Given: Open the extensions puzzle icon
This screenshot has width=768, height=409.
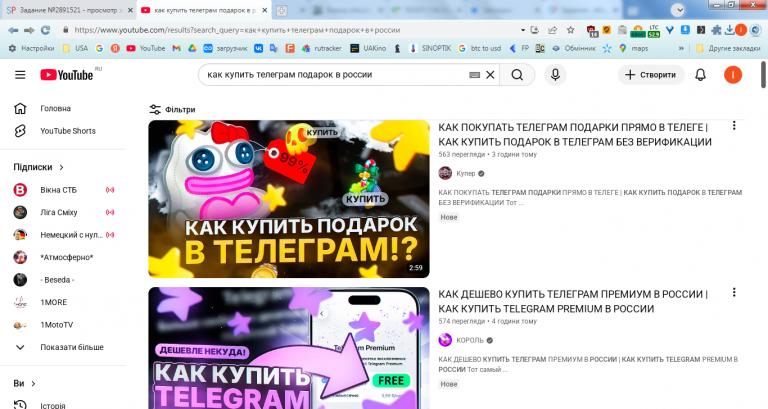Looking at the screenshot, I should coord(716,30).
